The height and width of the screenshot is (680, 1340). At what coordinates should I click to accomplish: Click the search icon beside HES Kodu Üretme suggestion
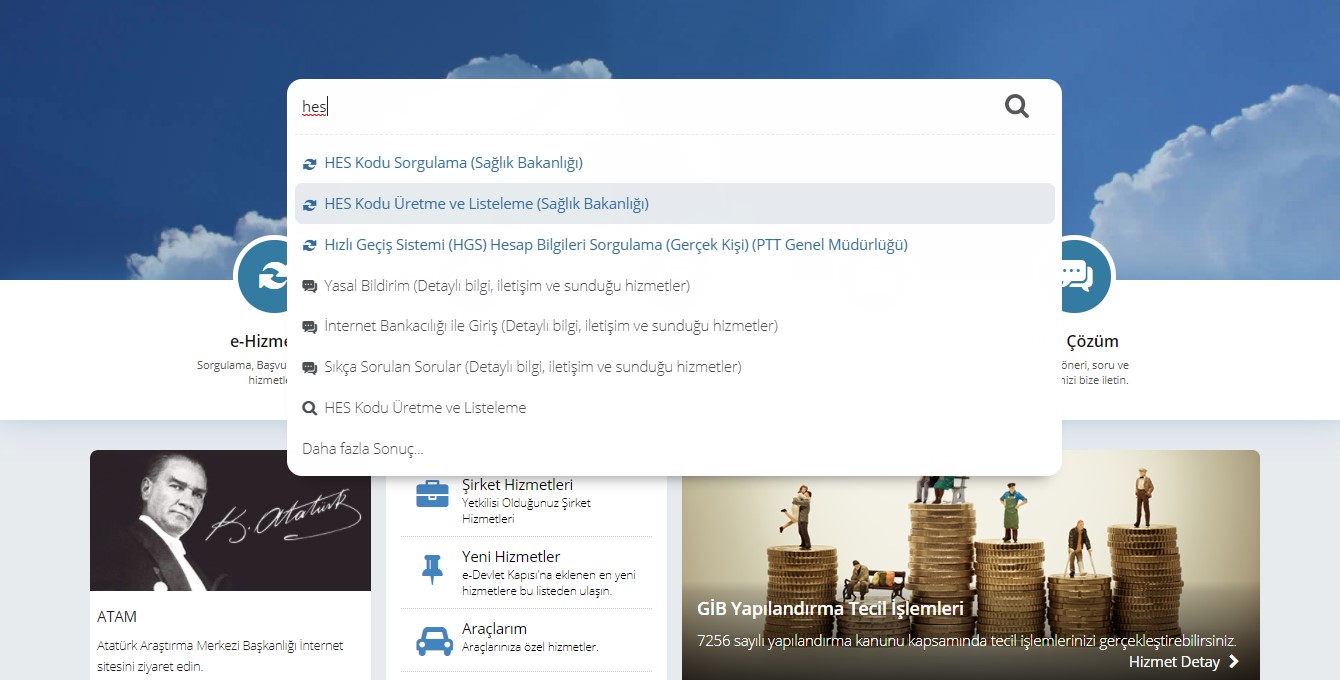pos(309,408)
